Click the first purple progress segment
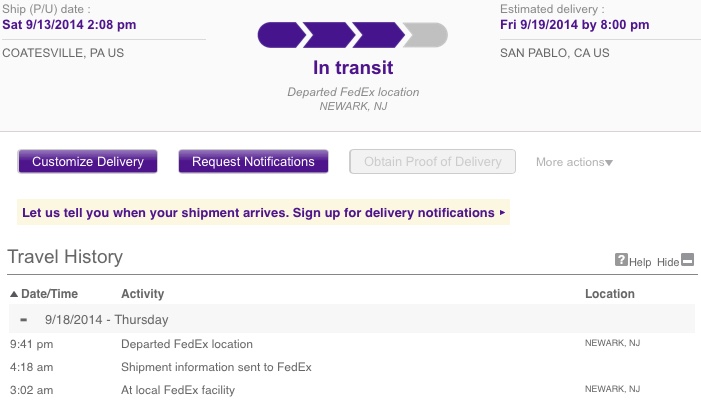The height and width of the screenshot is (403, 701). coord(282,35)
